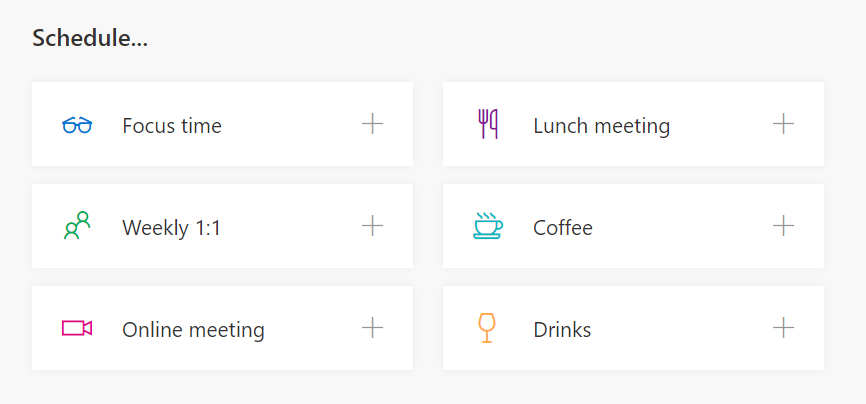Image resolution: width=866 pixels, height=404 pixels.
Task: Click the plus on the Drinks card
Action: pos(783,328)
